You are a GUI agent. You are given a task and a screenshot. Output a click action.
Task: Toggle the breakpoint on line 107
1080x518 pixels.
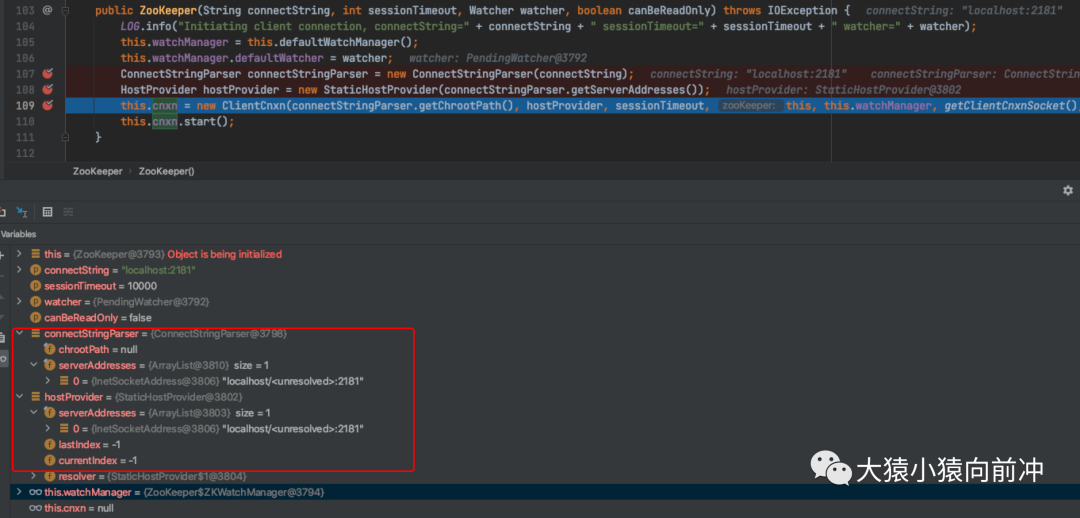coord(48,74)
